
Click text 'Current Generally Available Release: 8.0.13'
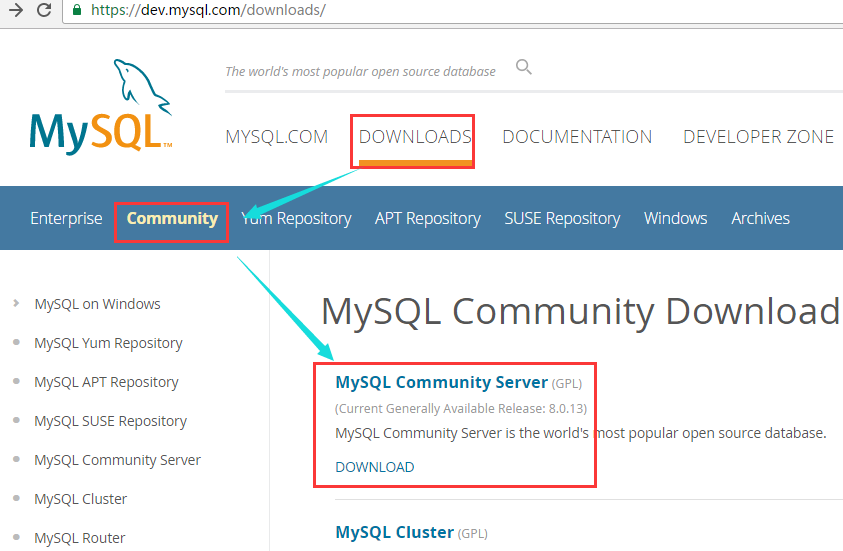click(x=461, y=409)
